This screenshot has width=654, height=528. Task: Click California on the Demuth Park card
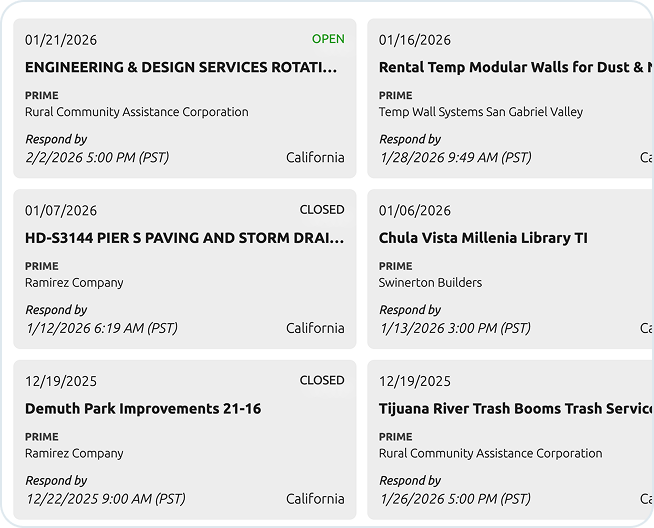click(315, 499)
